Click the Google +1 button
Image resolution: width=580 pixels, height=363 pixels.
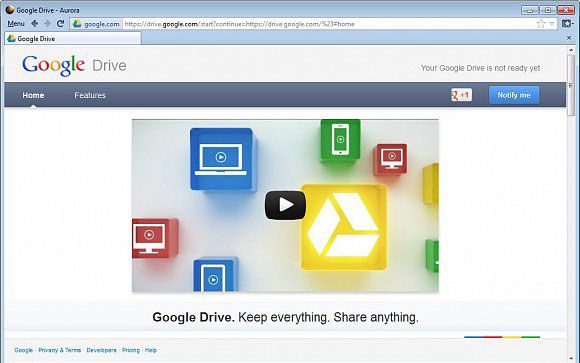point(461,95)
